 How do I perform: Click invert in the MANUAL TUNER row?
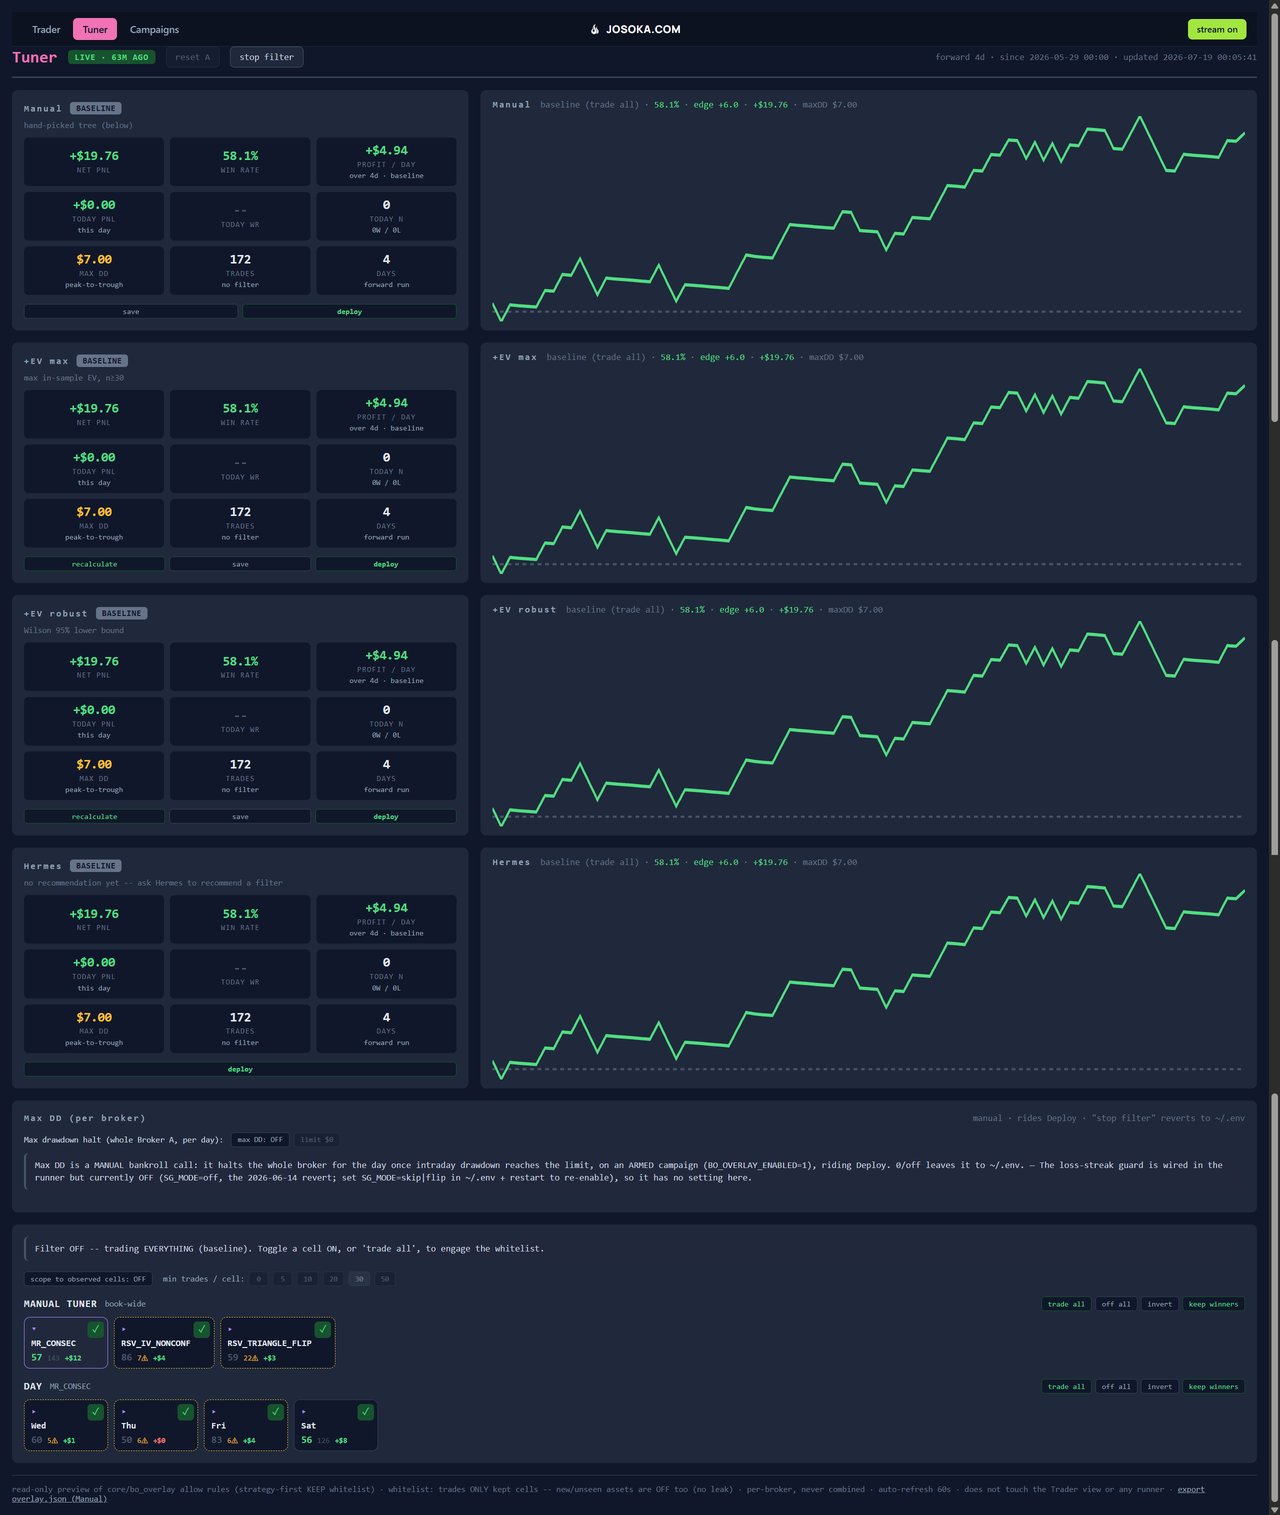(1159, 1304)
